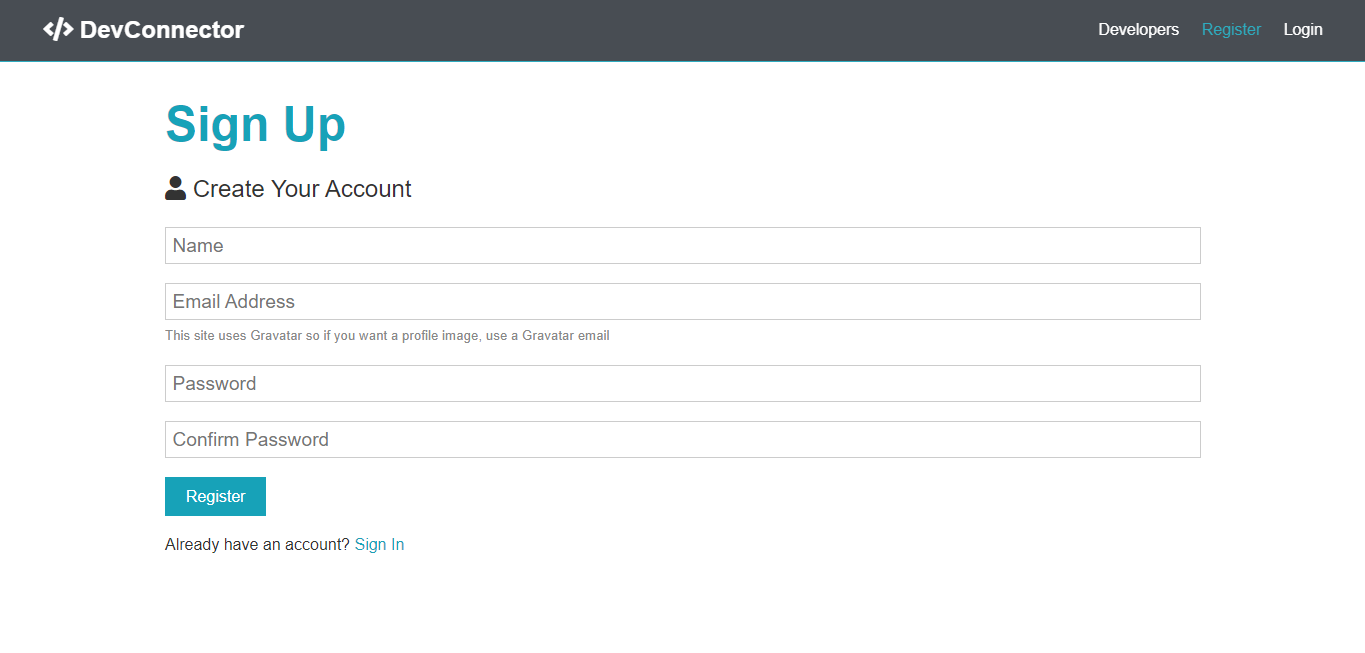The height and width of the screenshot is (653, 1365).
Task: Focus the Email Address input field
Action: click(x=682, y=301)
